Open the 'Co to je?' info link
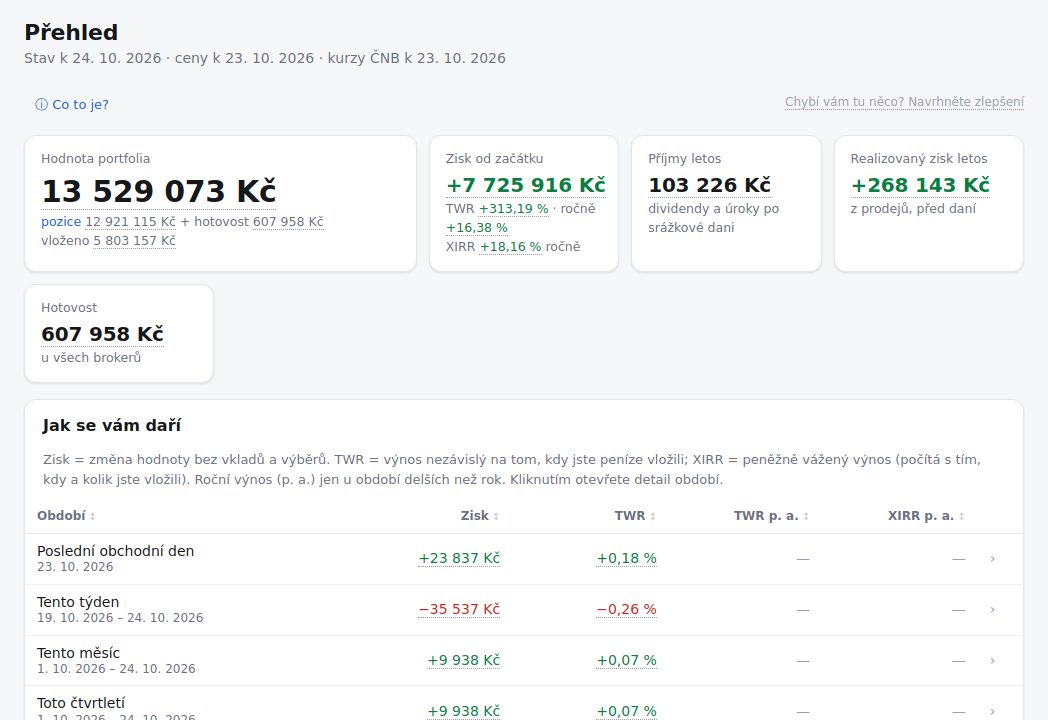This screenshot has height=720, width=1048. click(72, 104)
